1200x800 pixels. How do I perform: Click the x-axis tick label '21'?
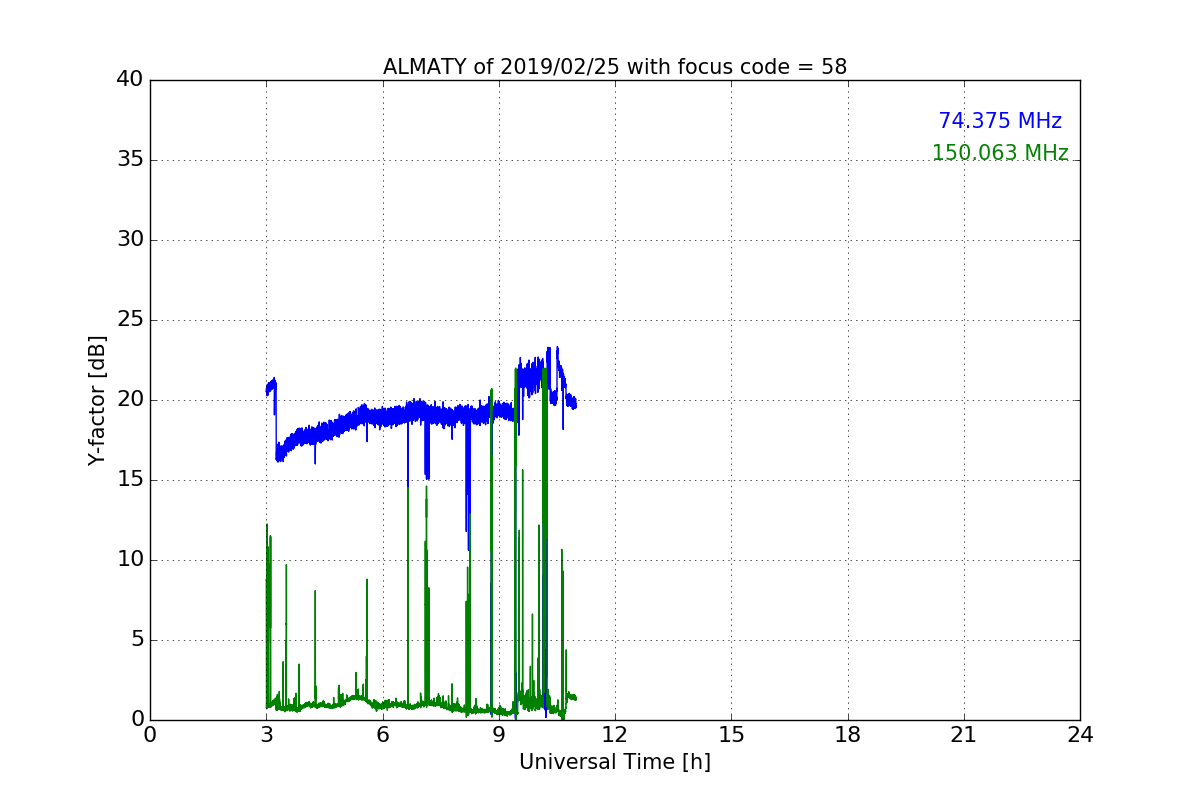(964, 735)
